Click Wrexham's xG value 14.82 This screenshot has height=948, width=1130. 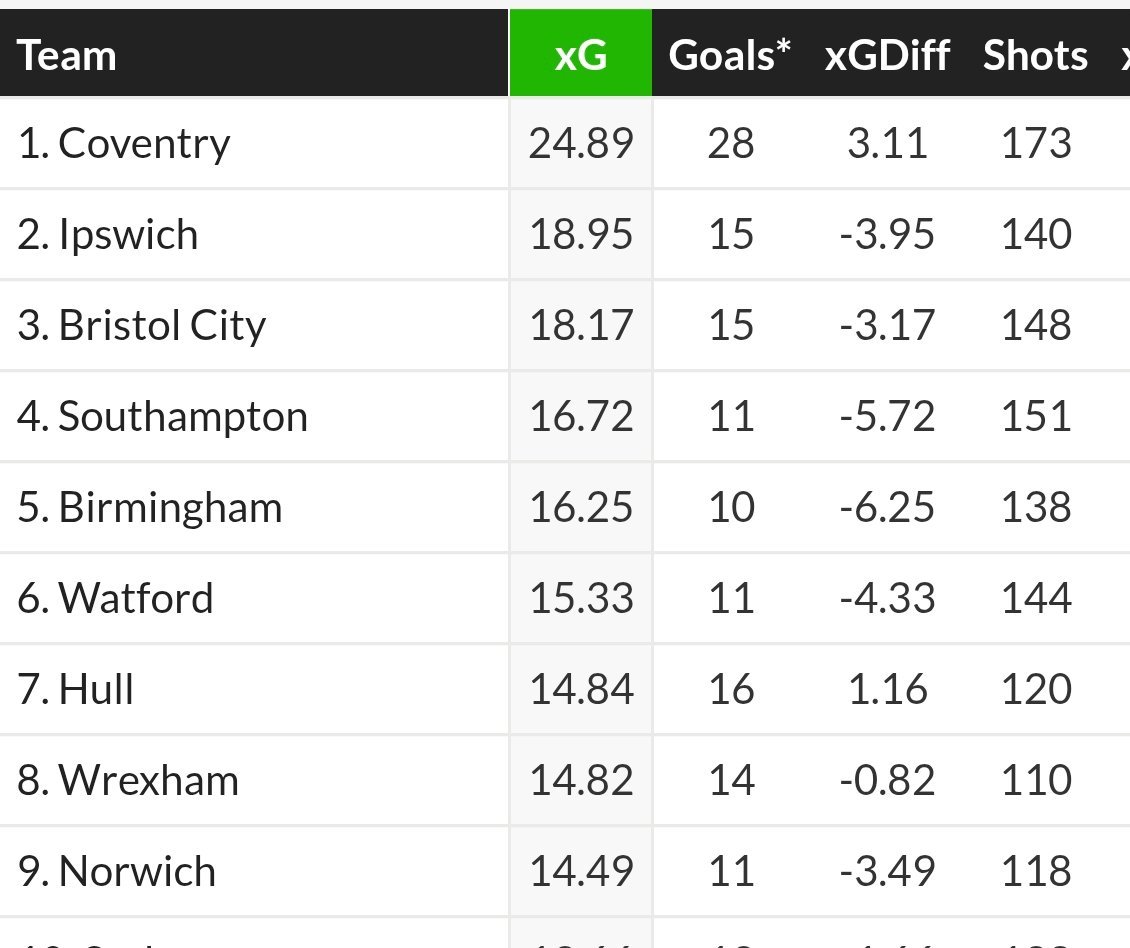[581, 781]
